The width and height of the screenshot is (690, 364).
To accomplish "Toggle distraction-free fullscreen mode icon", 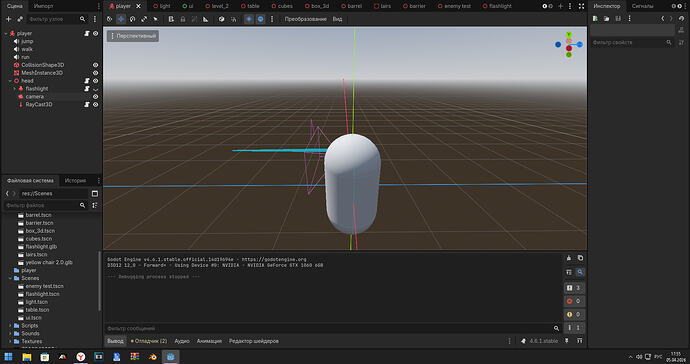I will 581,6.
